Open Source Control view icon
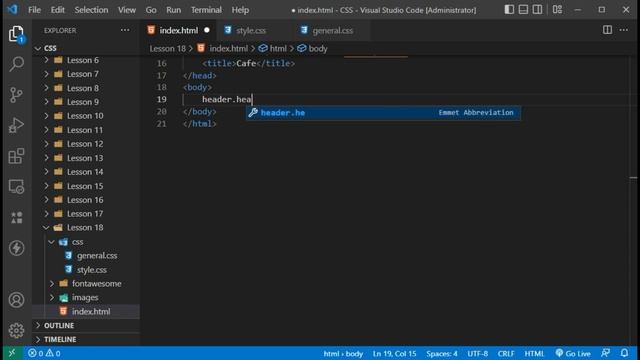The width and height of the screenshot is (640, 360). pyautogui.click(x=16, y=95)
